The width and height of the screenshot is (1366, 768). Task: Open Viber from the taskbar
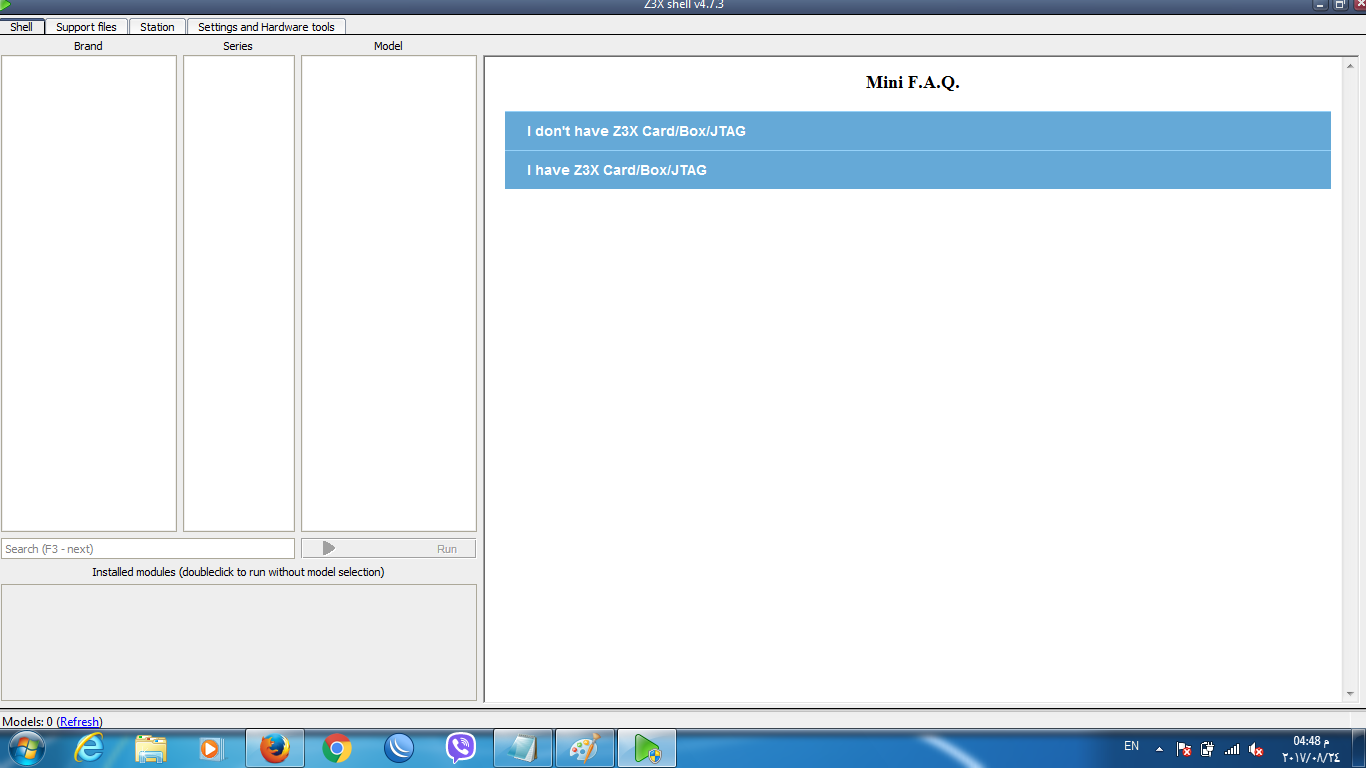461,748
